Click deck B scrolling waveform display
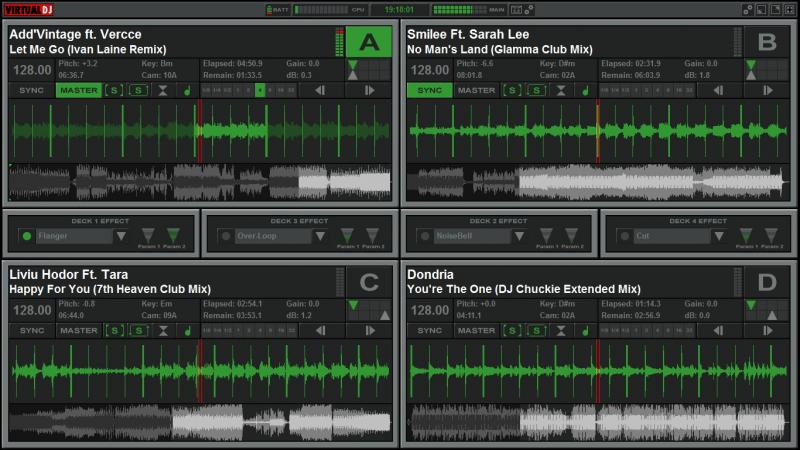Screen dimensions: 800x450 pos(598,131)
